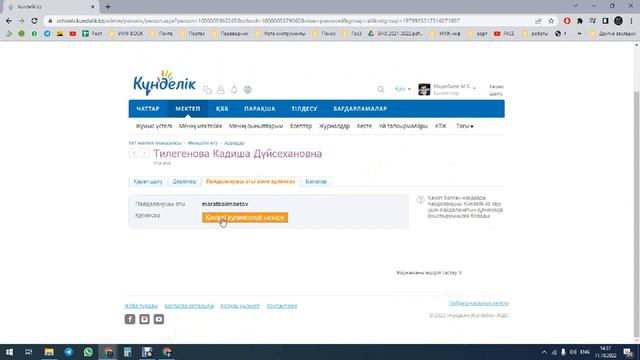
Task: Click the Күнделік logo
Action: (164, 83)
